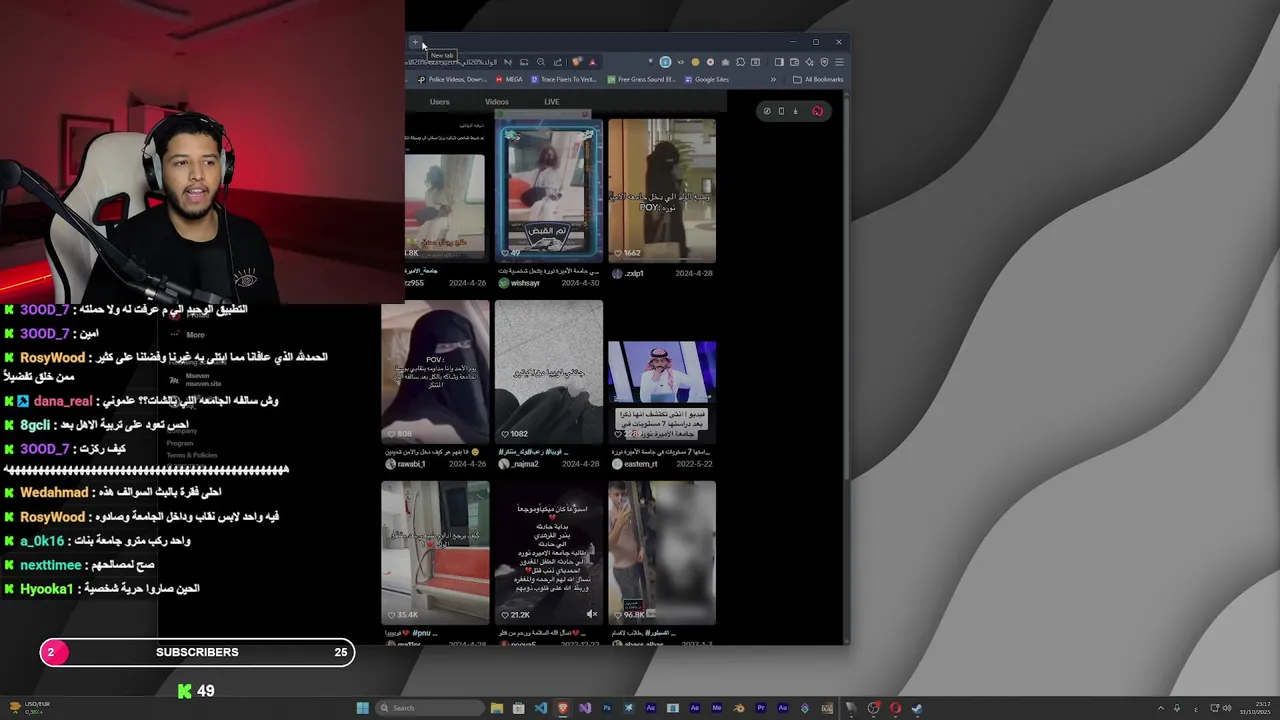This screenshot has height=720, width=1280.
Task: Open the video thumbnail by rawabi_1
Action: coord(435,372)
